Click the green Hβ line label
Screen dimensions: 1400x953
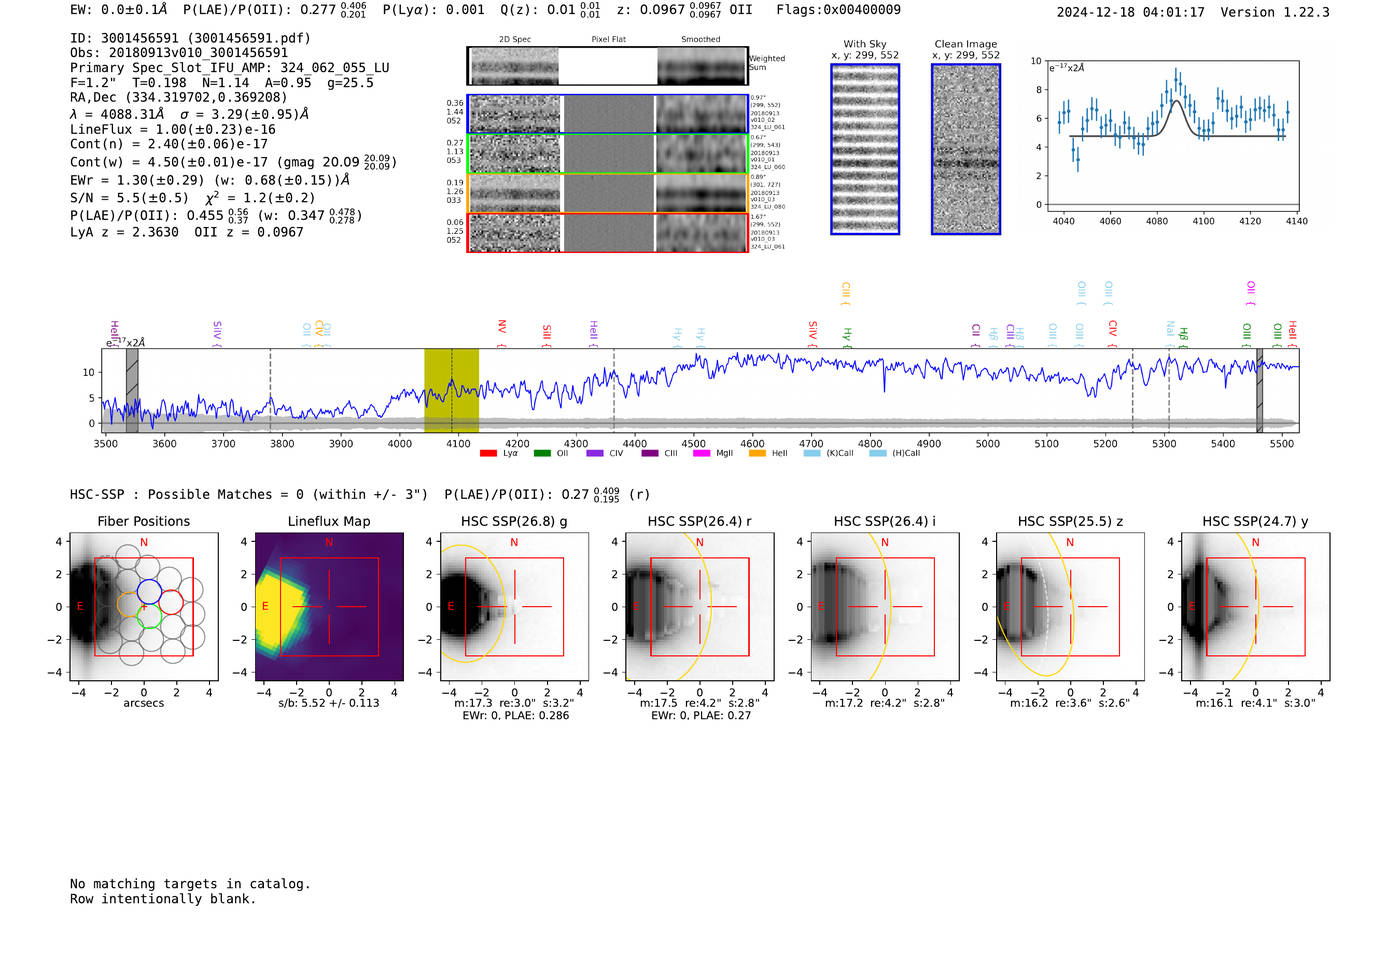pos(1183,336)
